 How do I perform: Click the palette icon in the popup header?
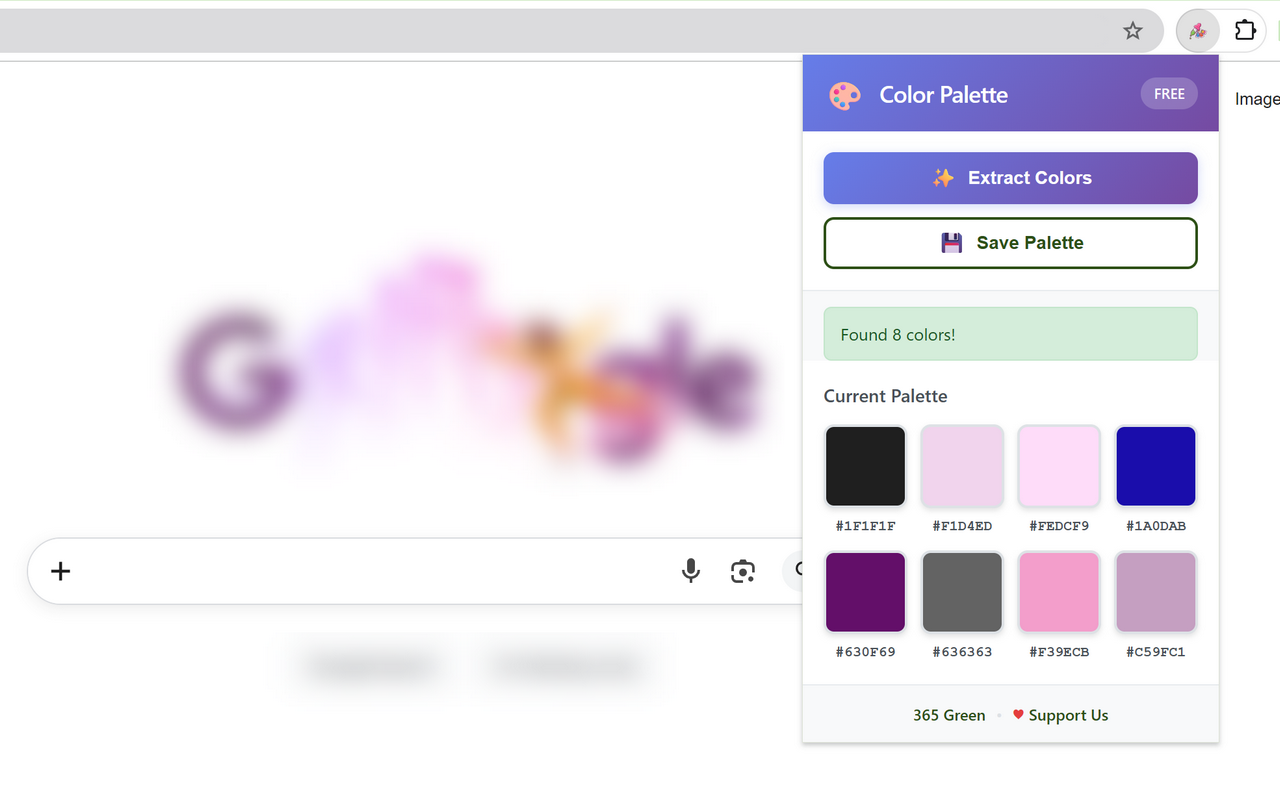click(x=845, y=95)
